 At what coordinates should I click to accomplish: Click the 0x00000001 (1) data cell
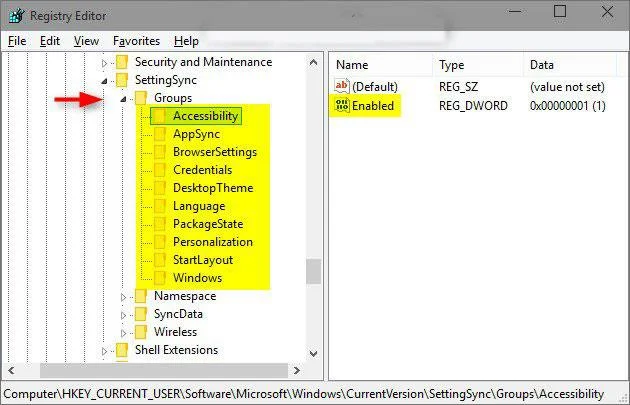(x=568, y=106)
